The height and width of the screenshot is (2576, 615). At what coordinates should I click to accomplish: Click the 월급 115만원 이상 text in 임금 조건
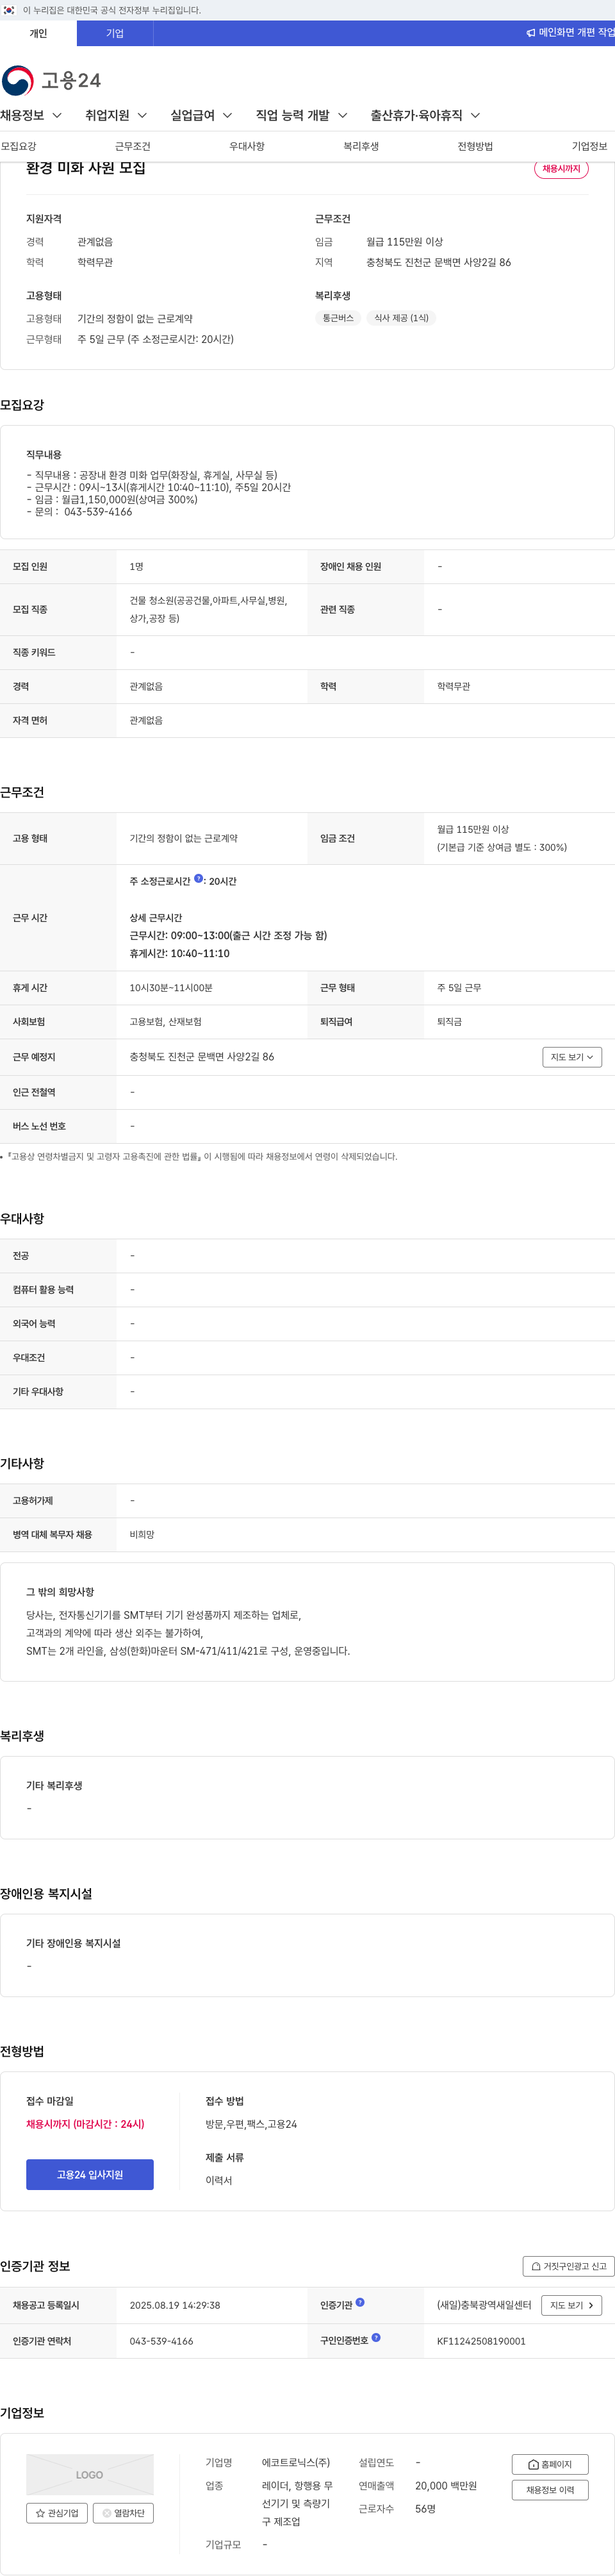click(473, 829)
